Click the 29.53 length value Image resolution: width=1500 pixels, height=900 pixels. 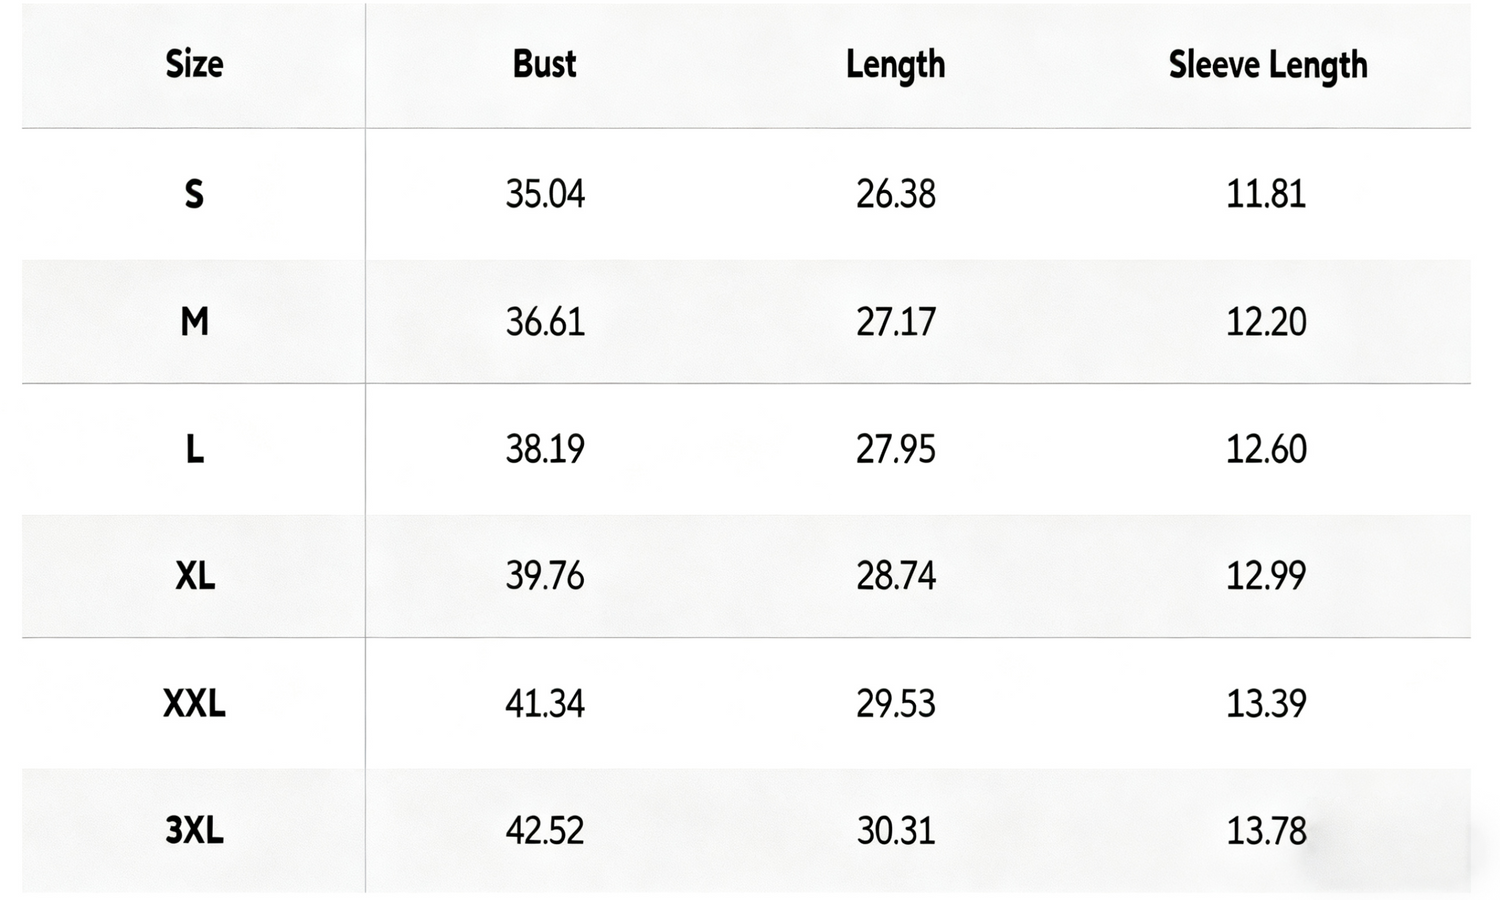[895, 704]
